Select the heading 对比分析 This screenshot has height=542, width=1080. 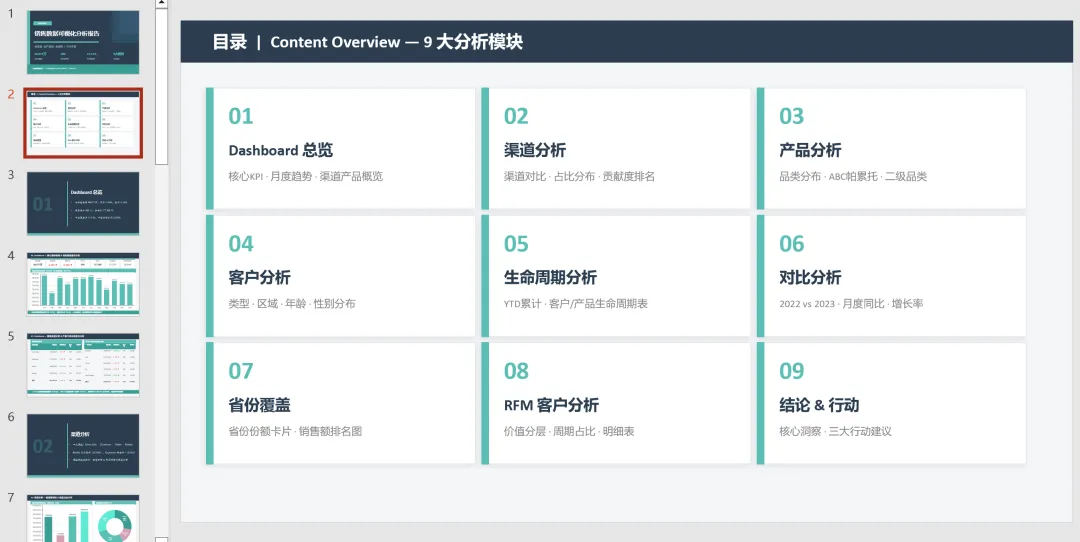pyautogui.click(x=811, y=278)
